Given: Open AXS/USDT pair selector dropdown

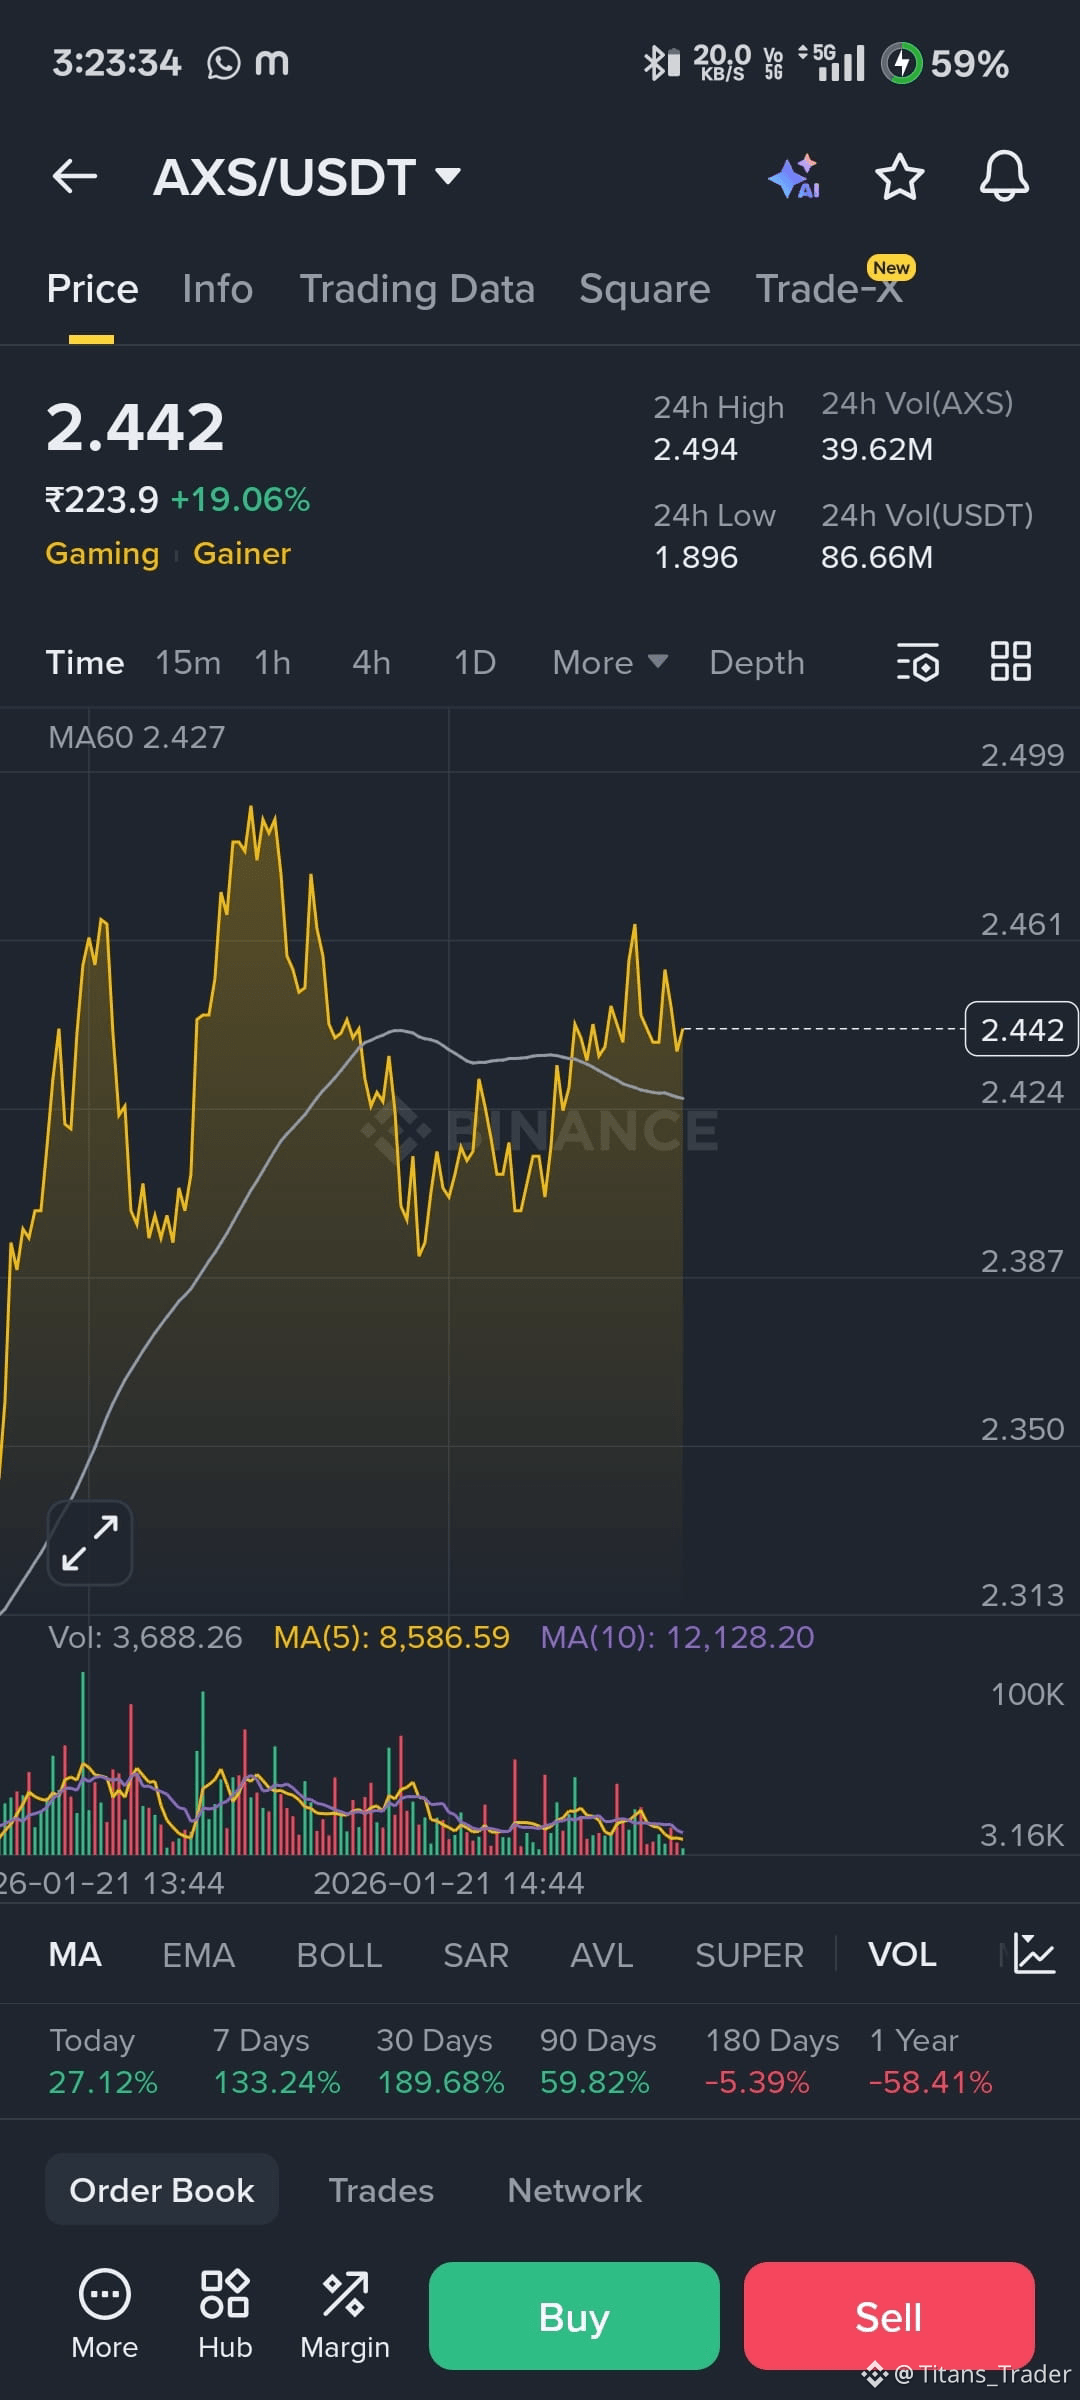Looking at the screenshot, I should [x=307, y=177].
